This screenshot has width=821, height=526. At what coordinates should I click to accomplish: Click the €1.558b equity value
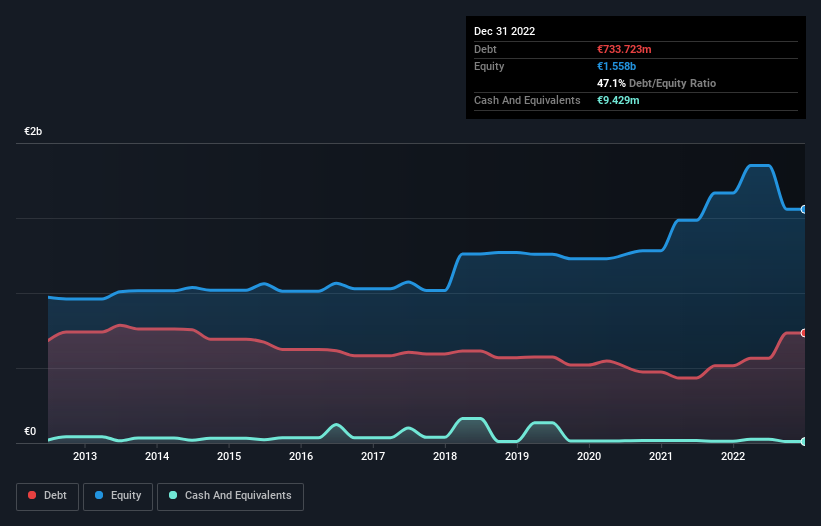(x=616, y=66)
